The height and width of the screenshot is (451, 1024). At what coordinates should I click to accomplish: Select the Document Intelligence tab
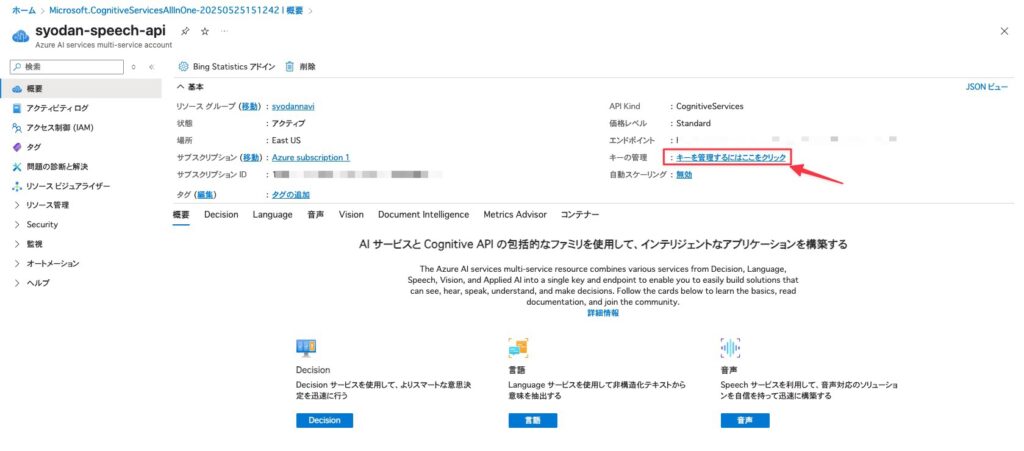click(423, 214)
